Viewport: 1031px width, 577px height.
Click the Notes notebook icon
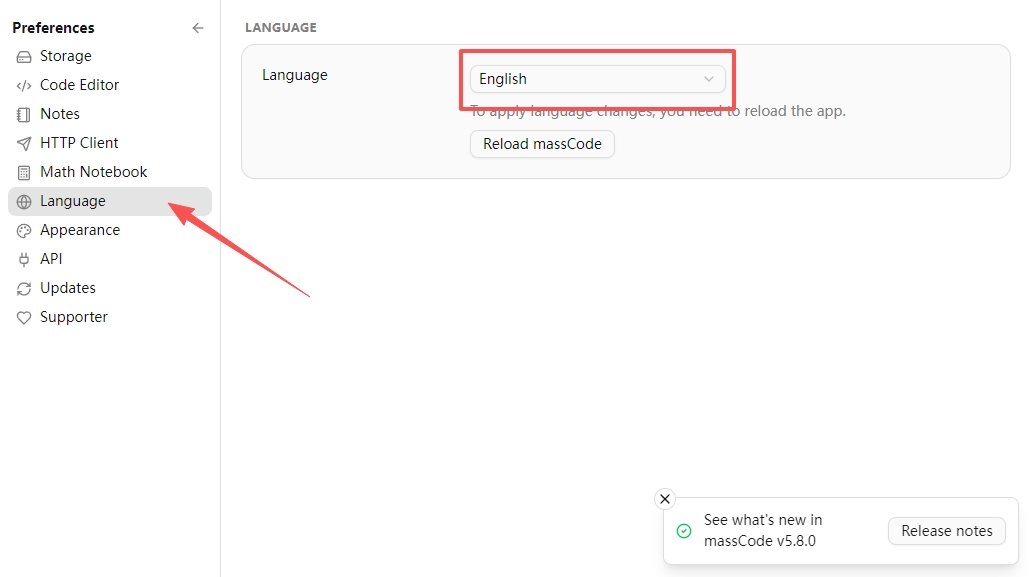[x=24, y=114]
